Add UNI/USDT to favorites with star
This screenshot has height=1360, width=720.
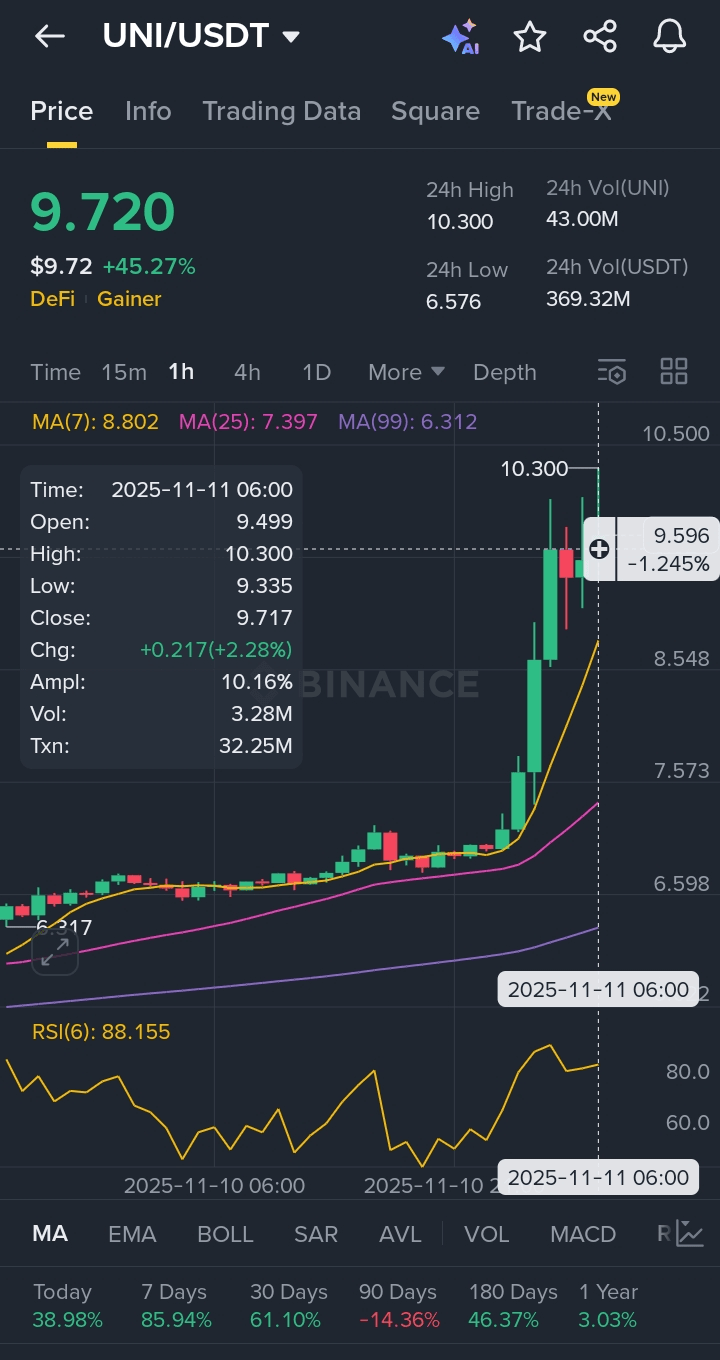tap(529, 37)
